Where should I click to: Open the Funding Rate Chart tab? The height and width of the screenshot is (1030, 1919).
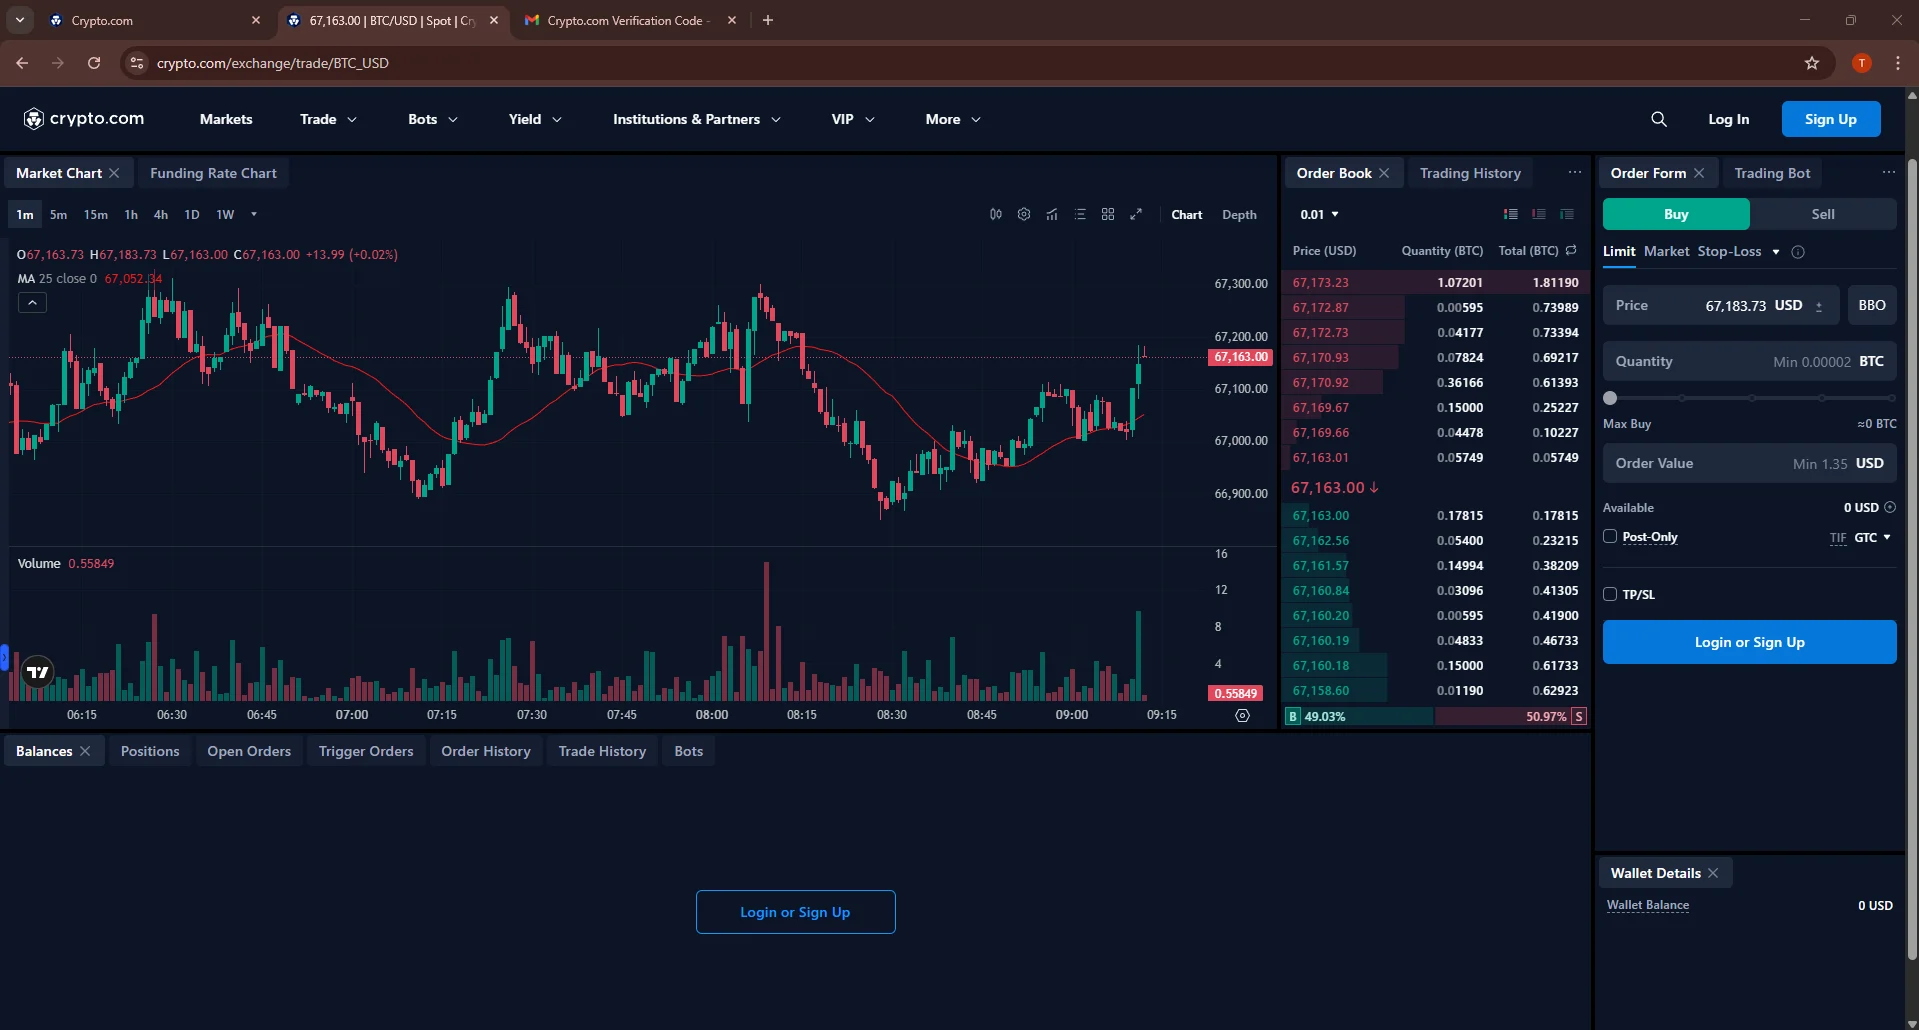(x=212, y=172)
